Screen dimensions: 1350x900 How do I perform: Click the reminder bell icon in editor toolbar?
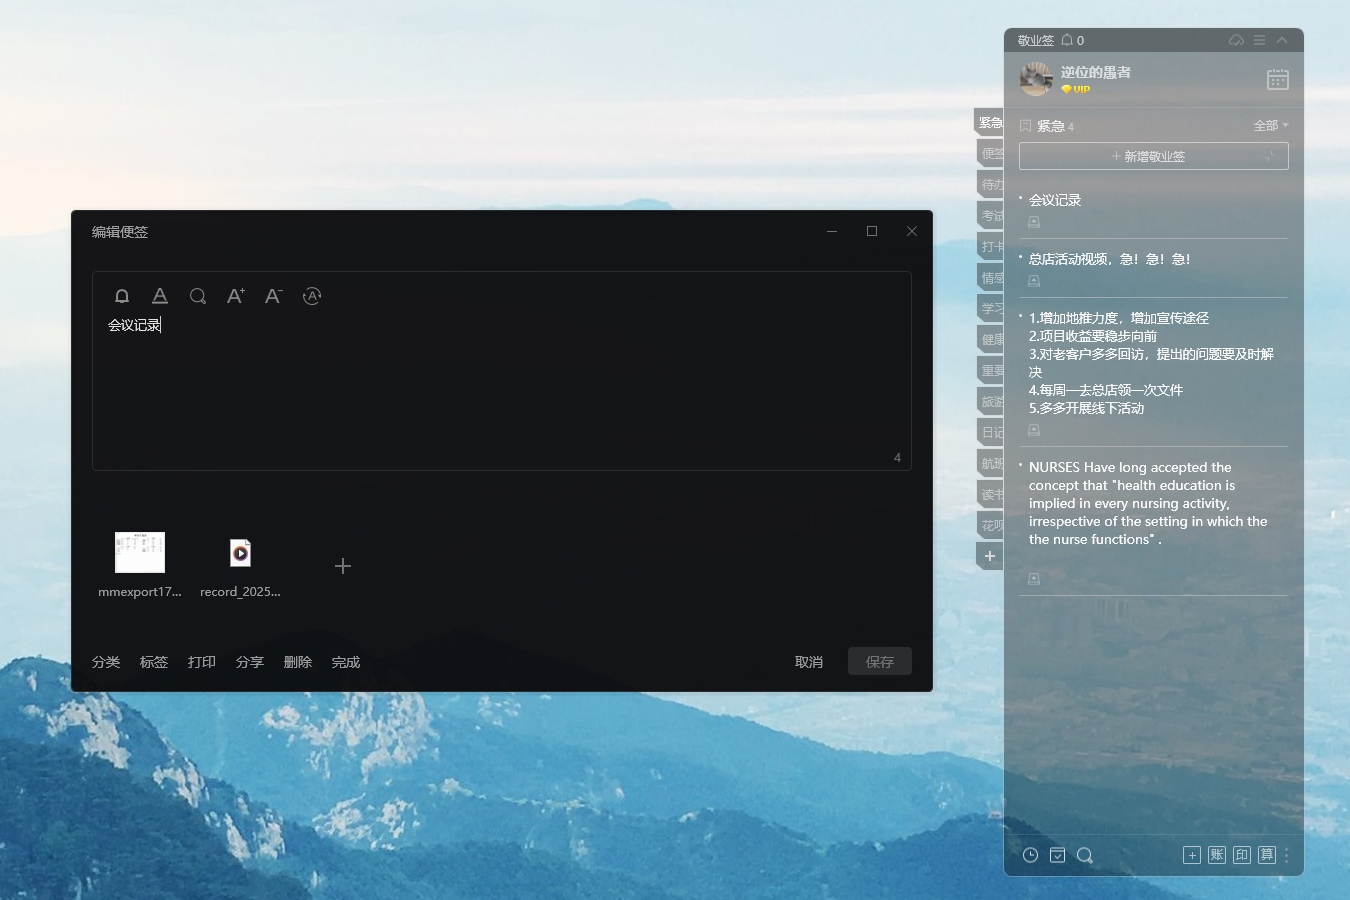[x=122, y=296]
